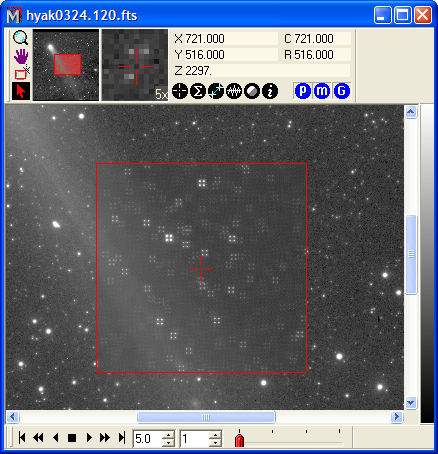This screenshot has width=438, height=454.
Task: Click the half-shaded contrast circle icon
Action: 252,91
